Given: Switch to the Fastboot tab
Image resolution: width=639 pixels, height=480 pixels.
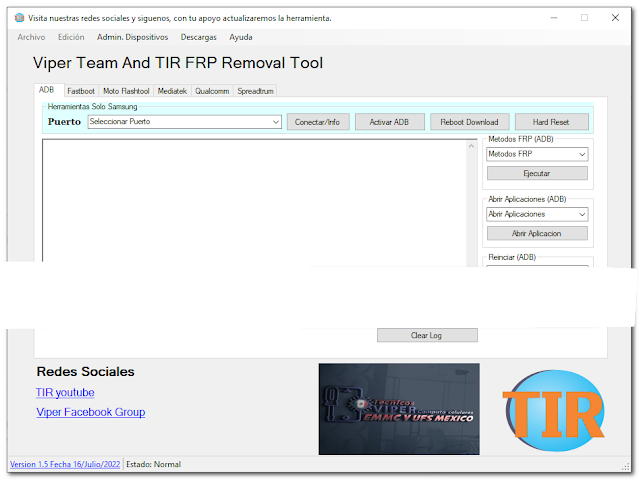Looking at the screenshot, I should 81,91.
